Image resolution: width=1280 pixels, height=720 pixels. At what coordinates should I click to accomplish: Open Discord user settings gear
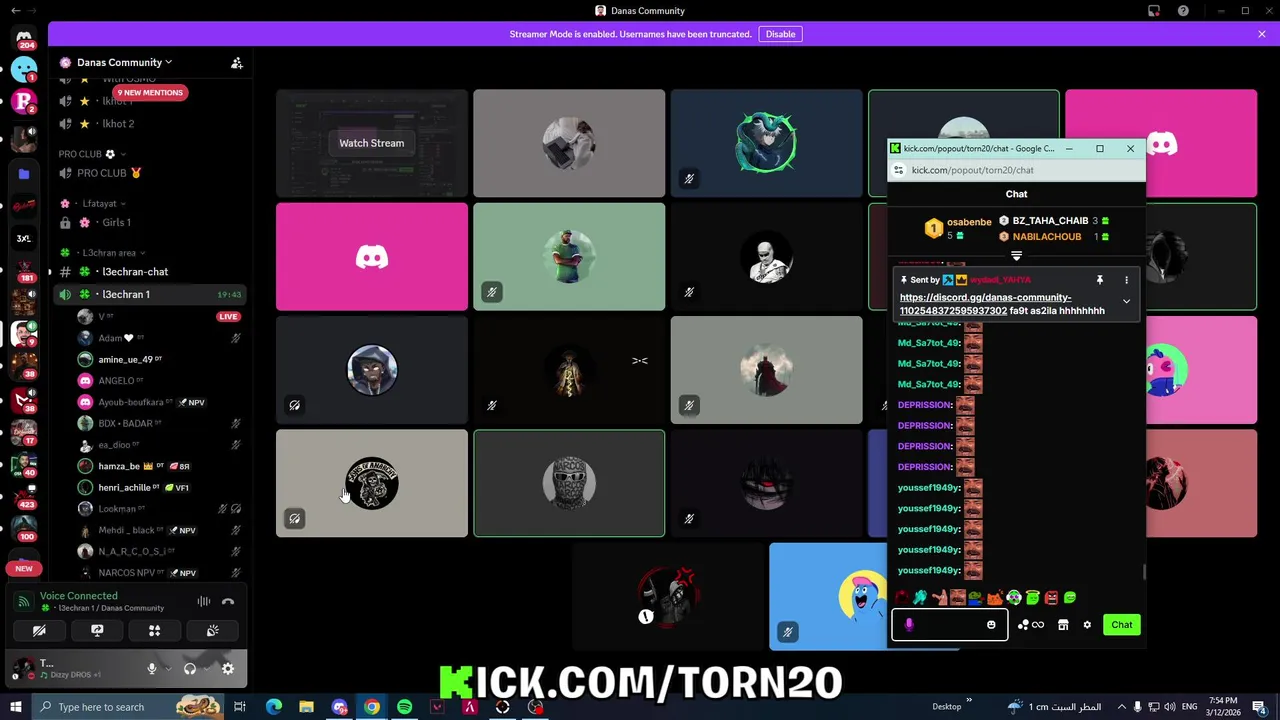tap(228, 669)
